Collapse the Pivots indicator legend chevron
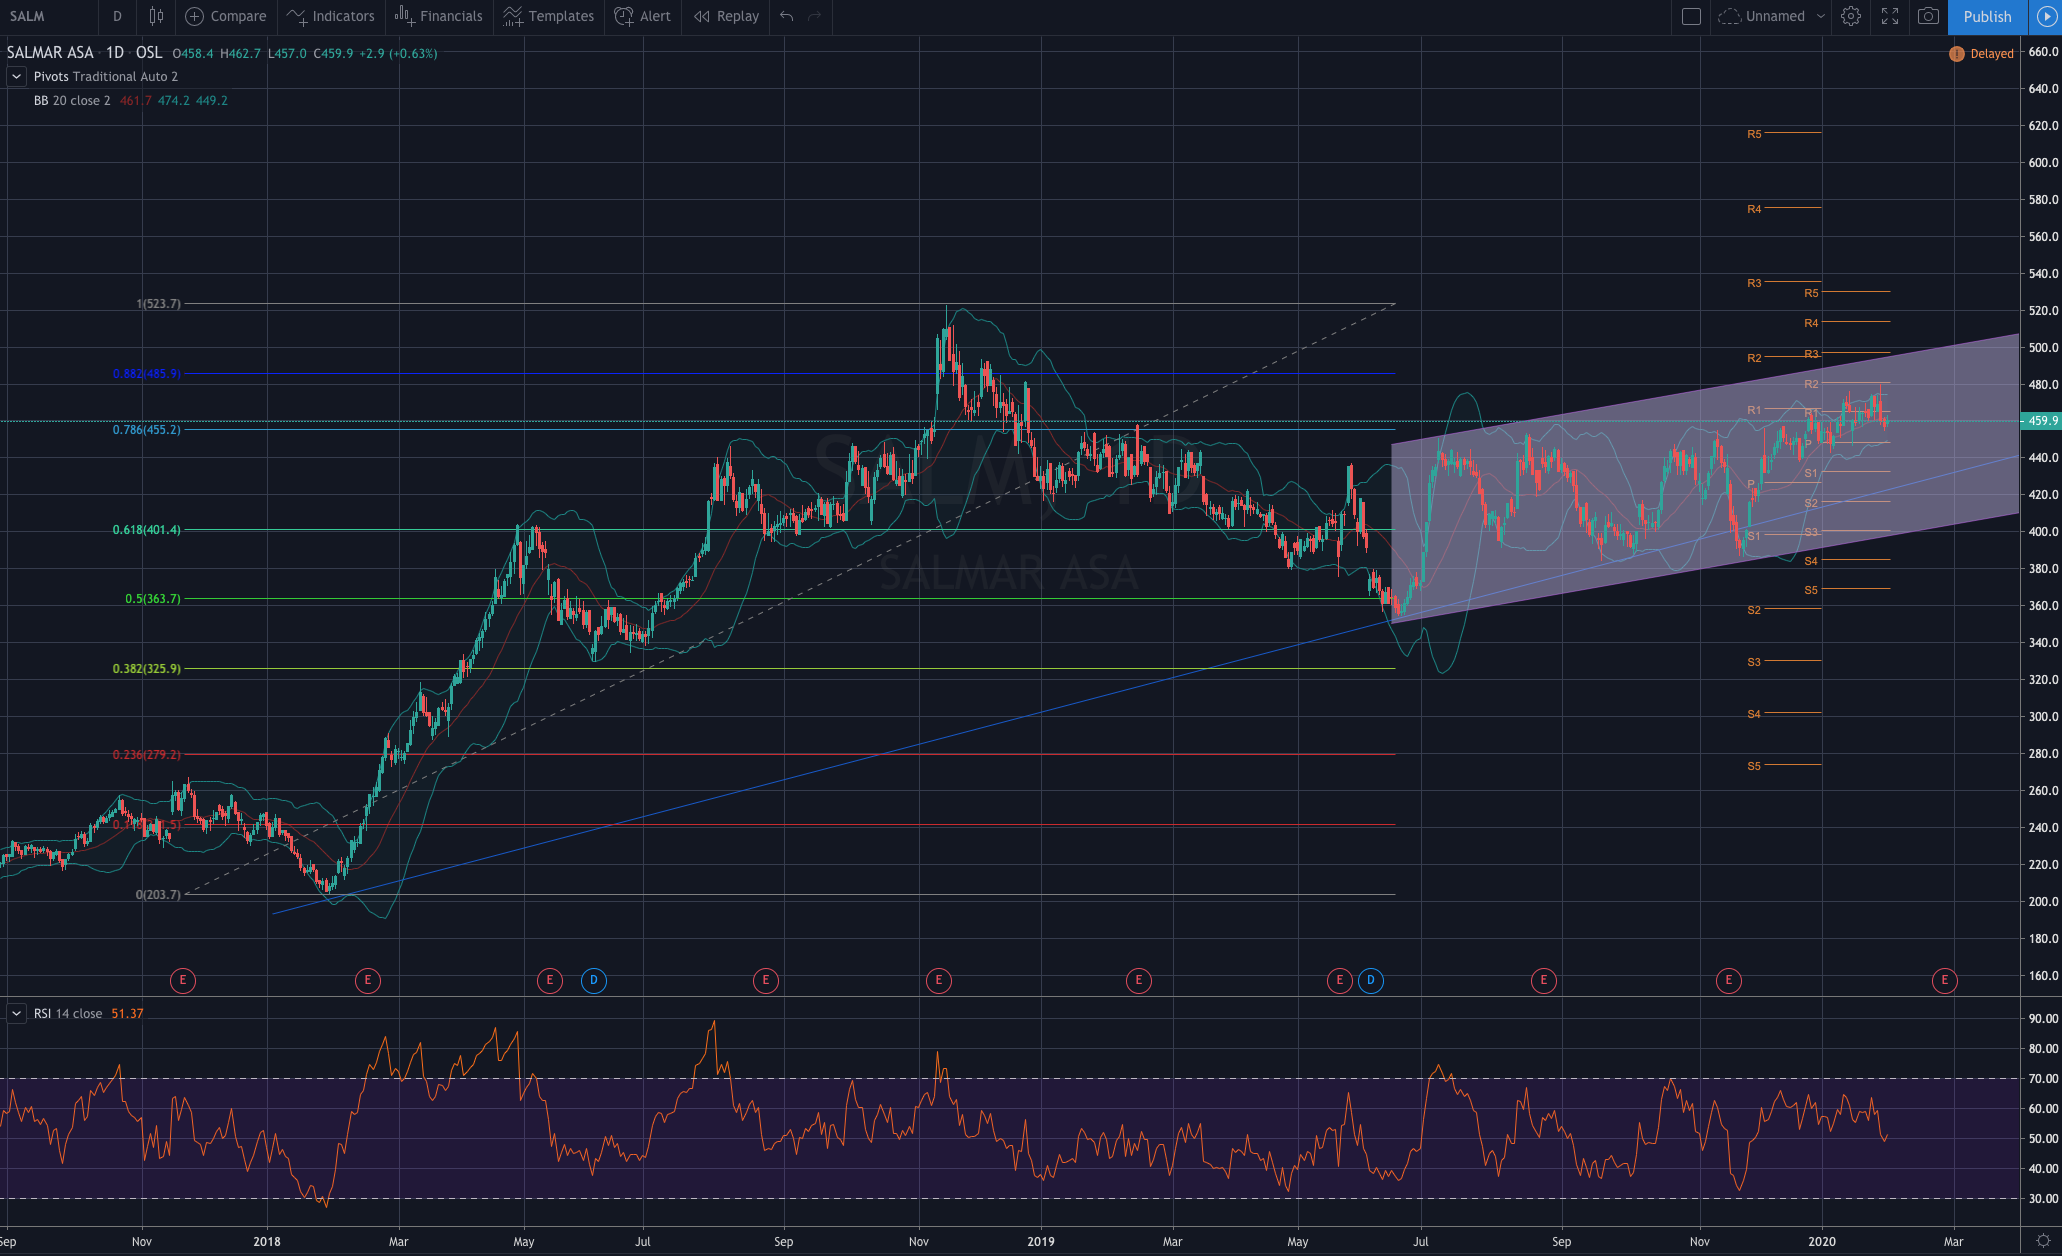 pyautogui.click(x=16, y=77)
